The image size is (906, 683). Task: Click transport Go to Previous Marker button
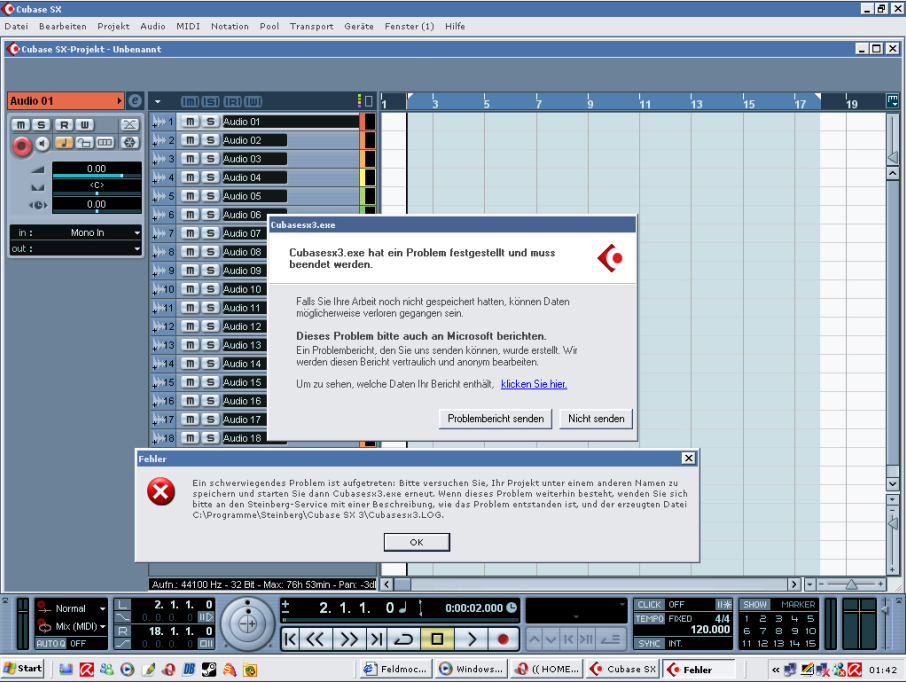click(291, 639)
